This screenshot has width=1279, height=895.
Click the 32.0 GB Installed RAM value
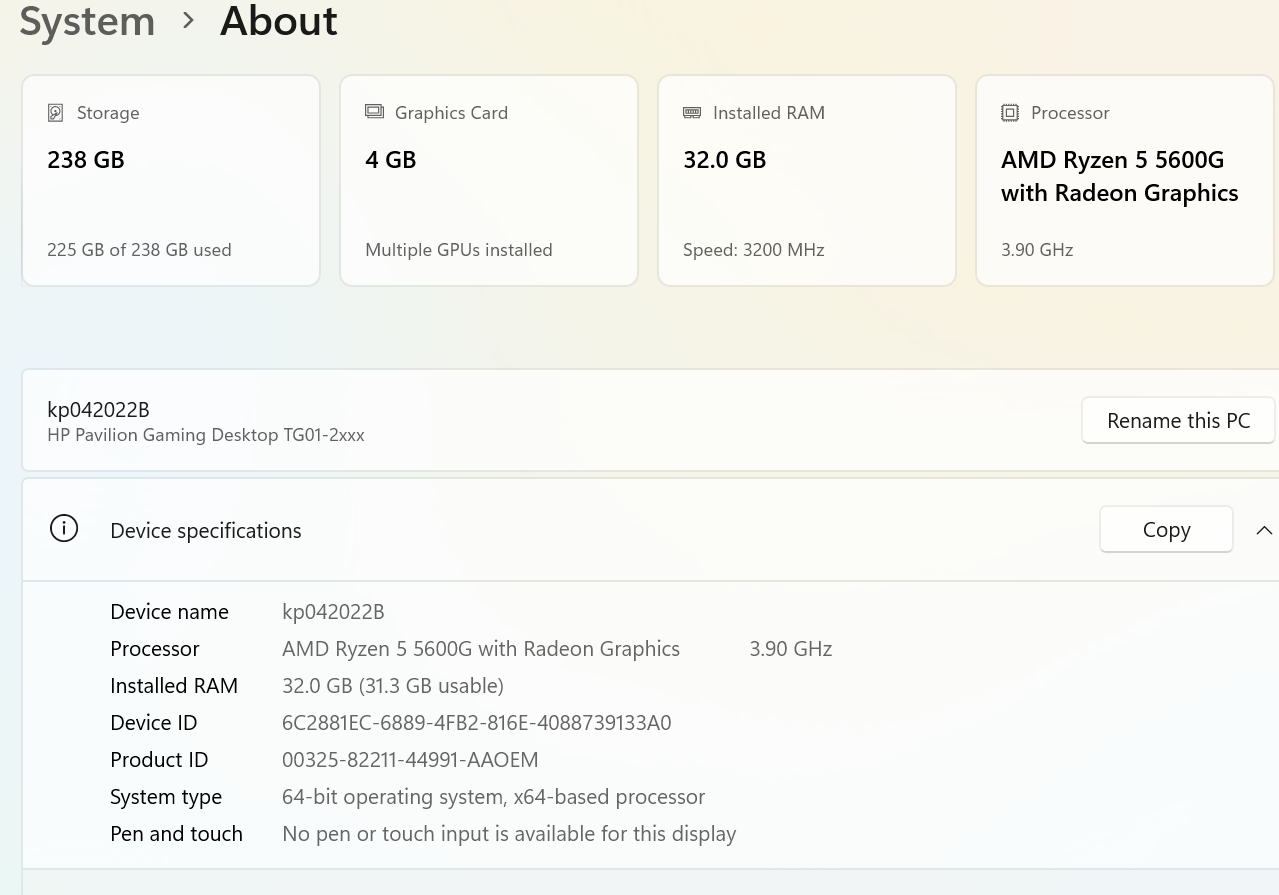click(724, 160)
